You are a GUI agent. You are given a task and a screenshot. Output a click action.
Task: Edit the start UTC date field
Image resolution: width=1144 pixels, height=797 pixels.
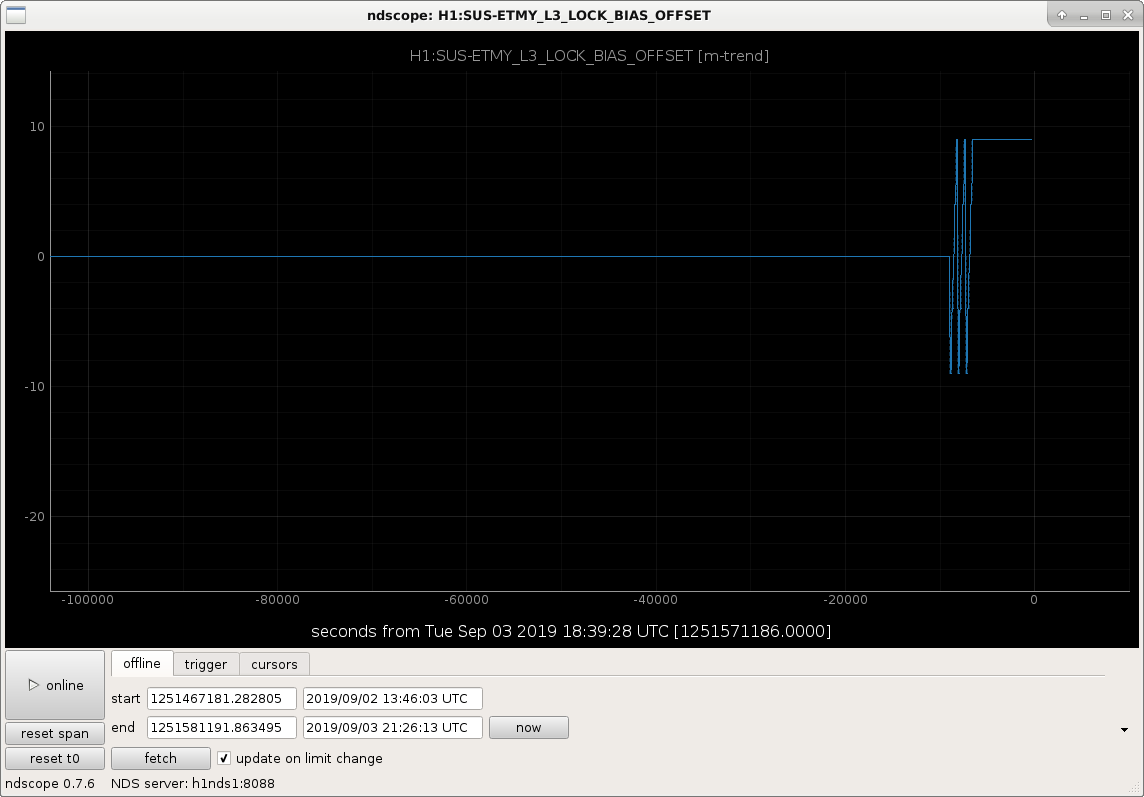click(393, 698)
